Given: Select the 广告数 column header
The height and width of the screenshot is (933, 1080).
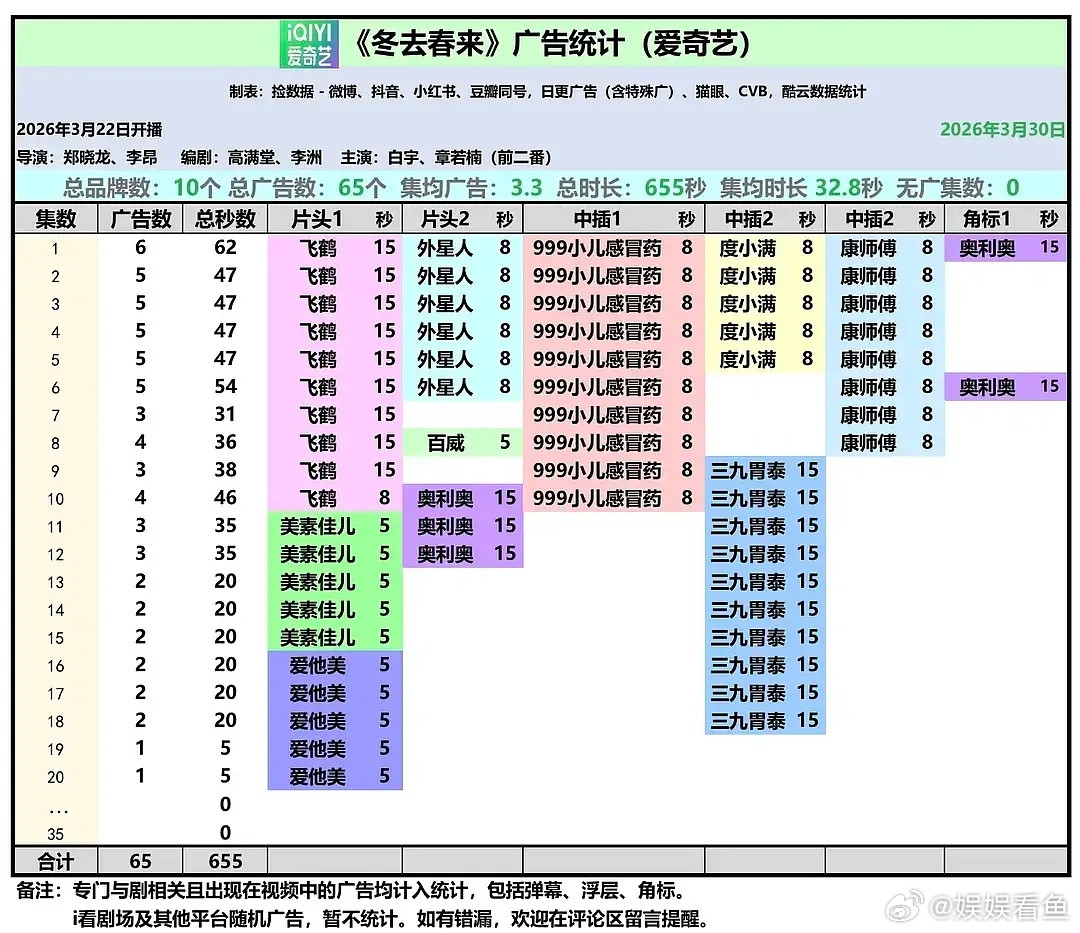Looking at the screenshot, I should [139, 219].
